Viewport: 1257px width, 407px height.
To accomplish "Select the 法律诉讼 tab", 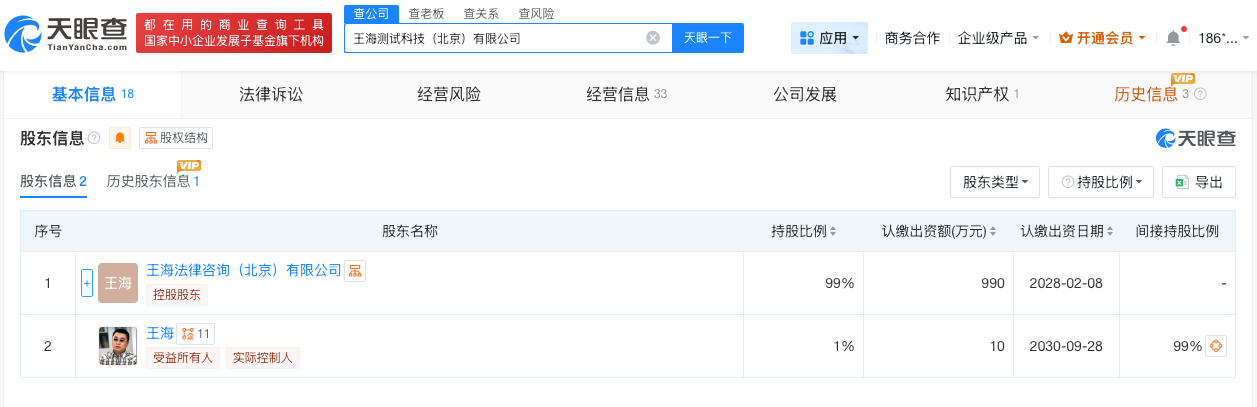I will coord(271,94).
